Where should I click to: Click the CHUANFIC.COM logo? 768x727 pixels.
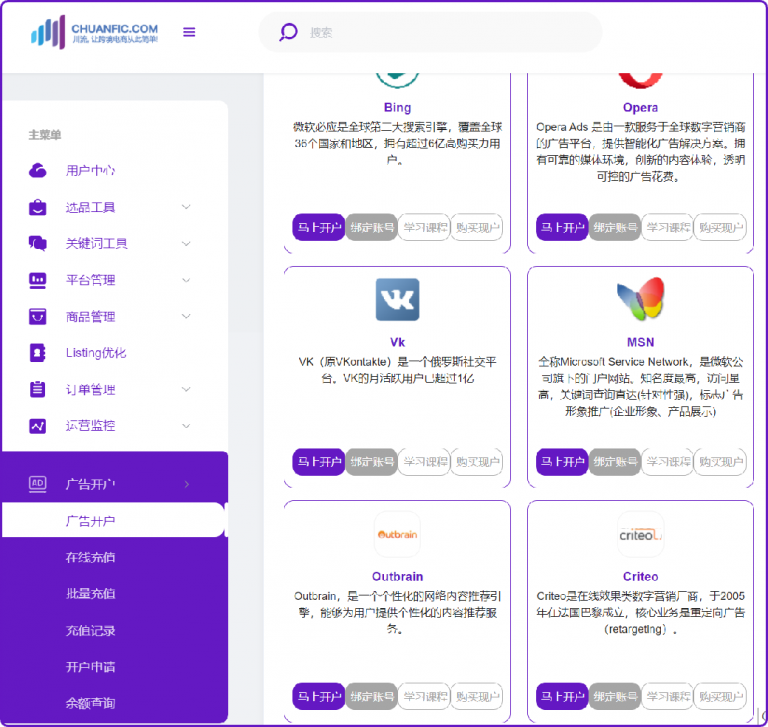coord(95,32)
